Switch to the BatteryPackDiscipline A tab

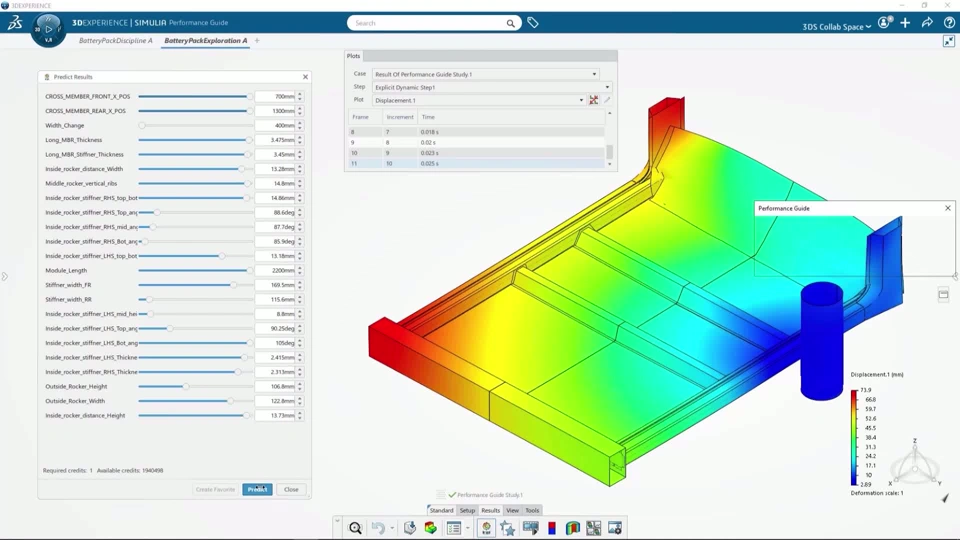click(x=116, y=40)
